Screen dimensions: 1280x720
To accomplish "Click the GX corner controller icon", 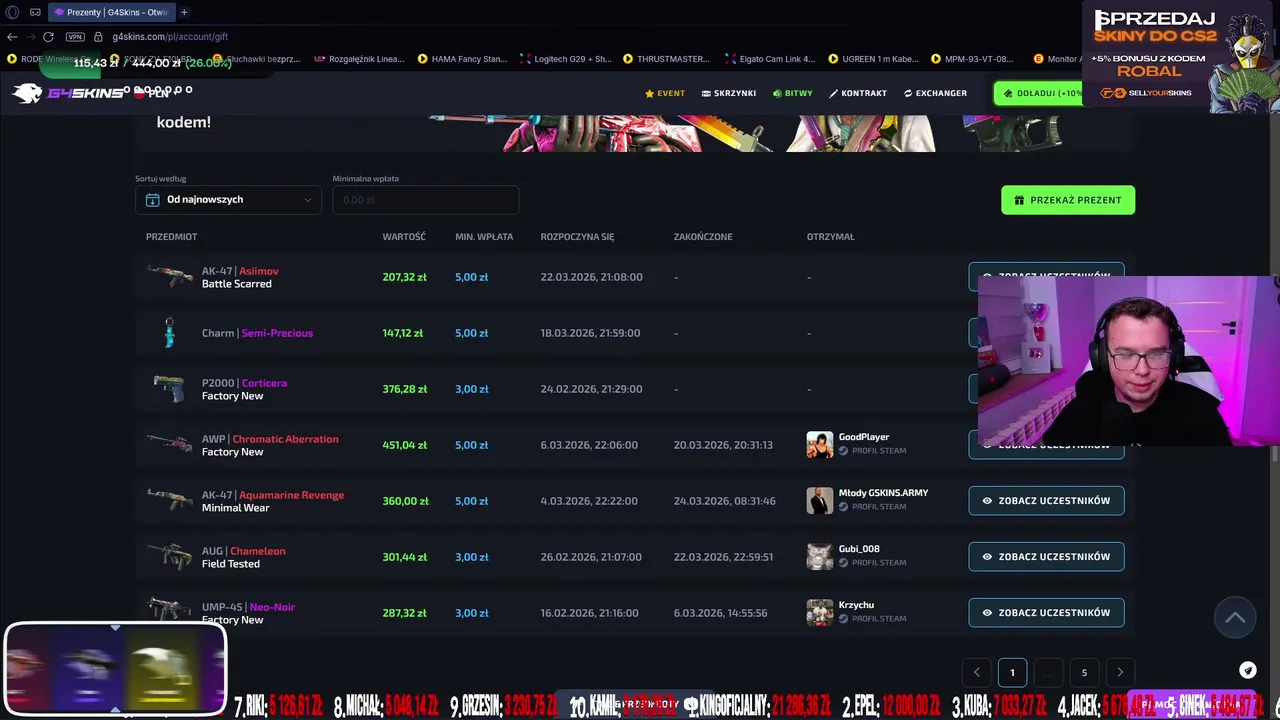I will coord(35,12).
